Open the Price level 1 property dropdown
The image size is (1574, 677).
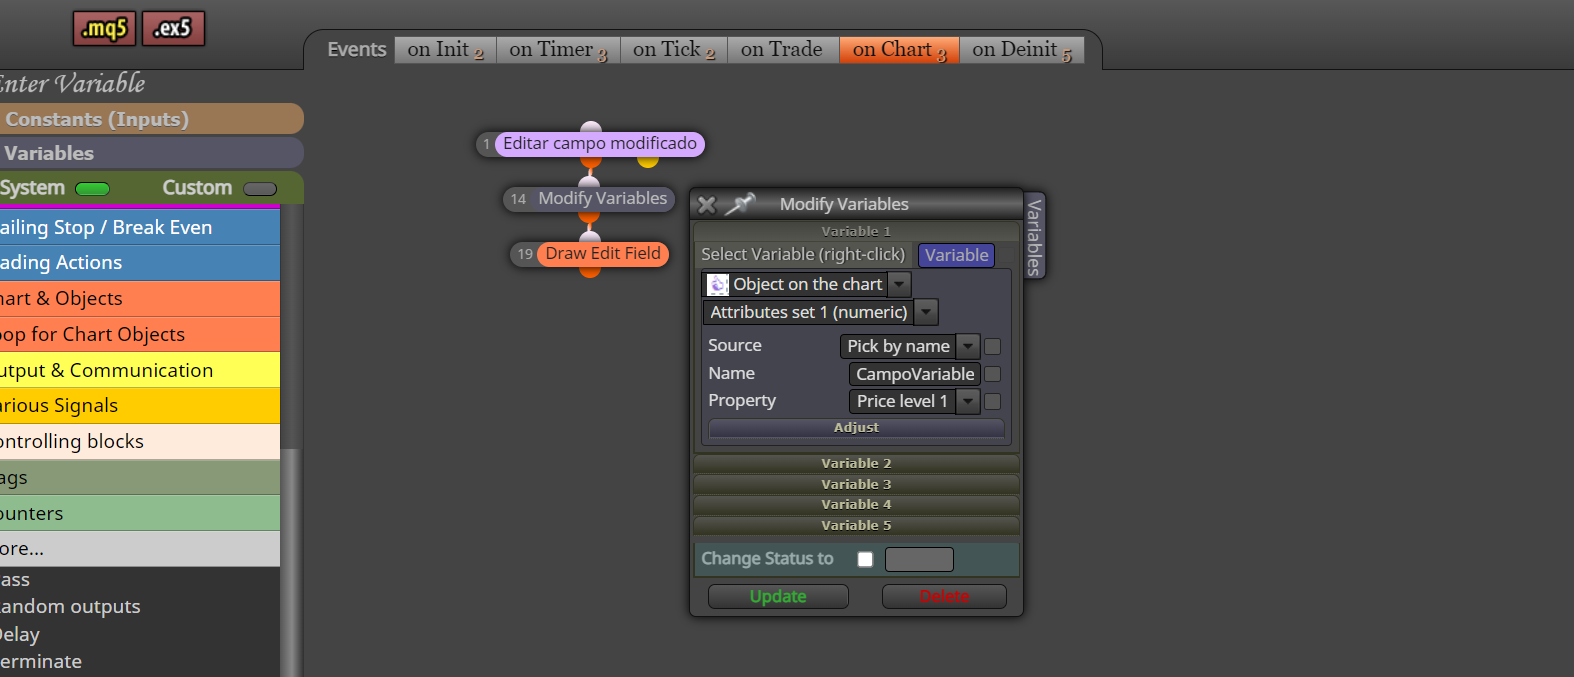(968, 401)
